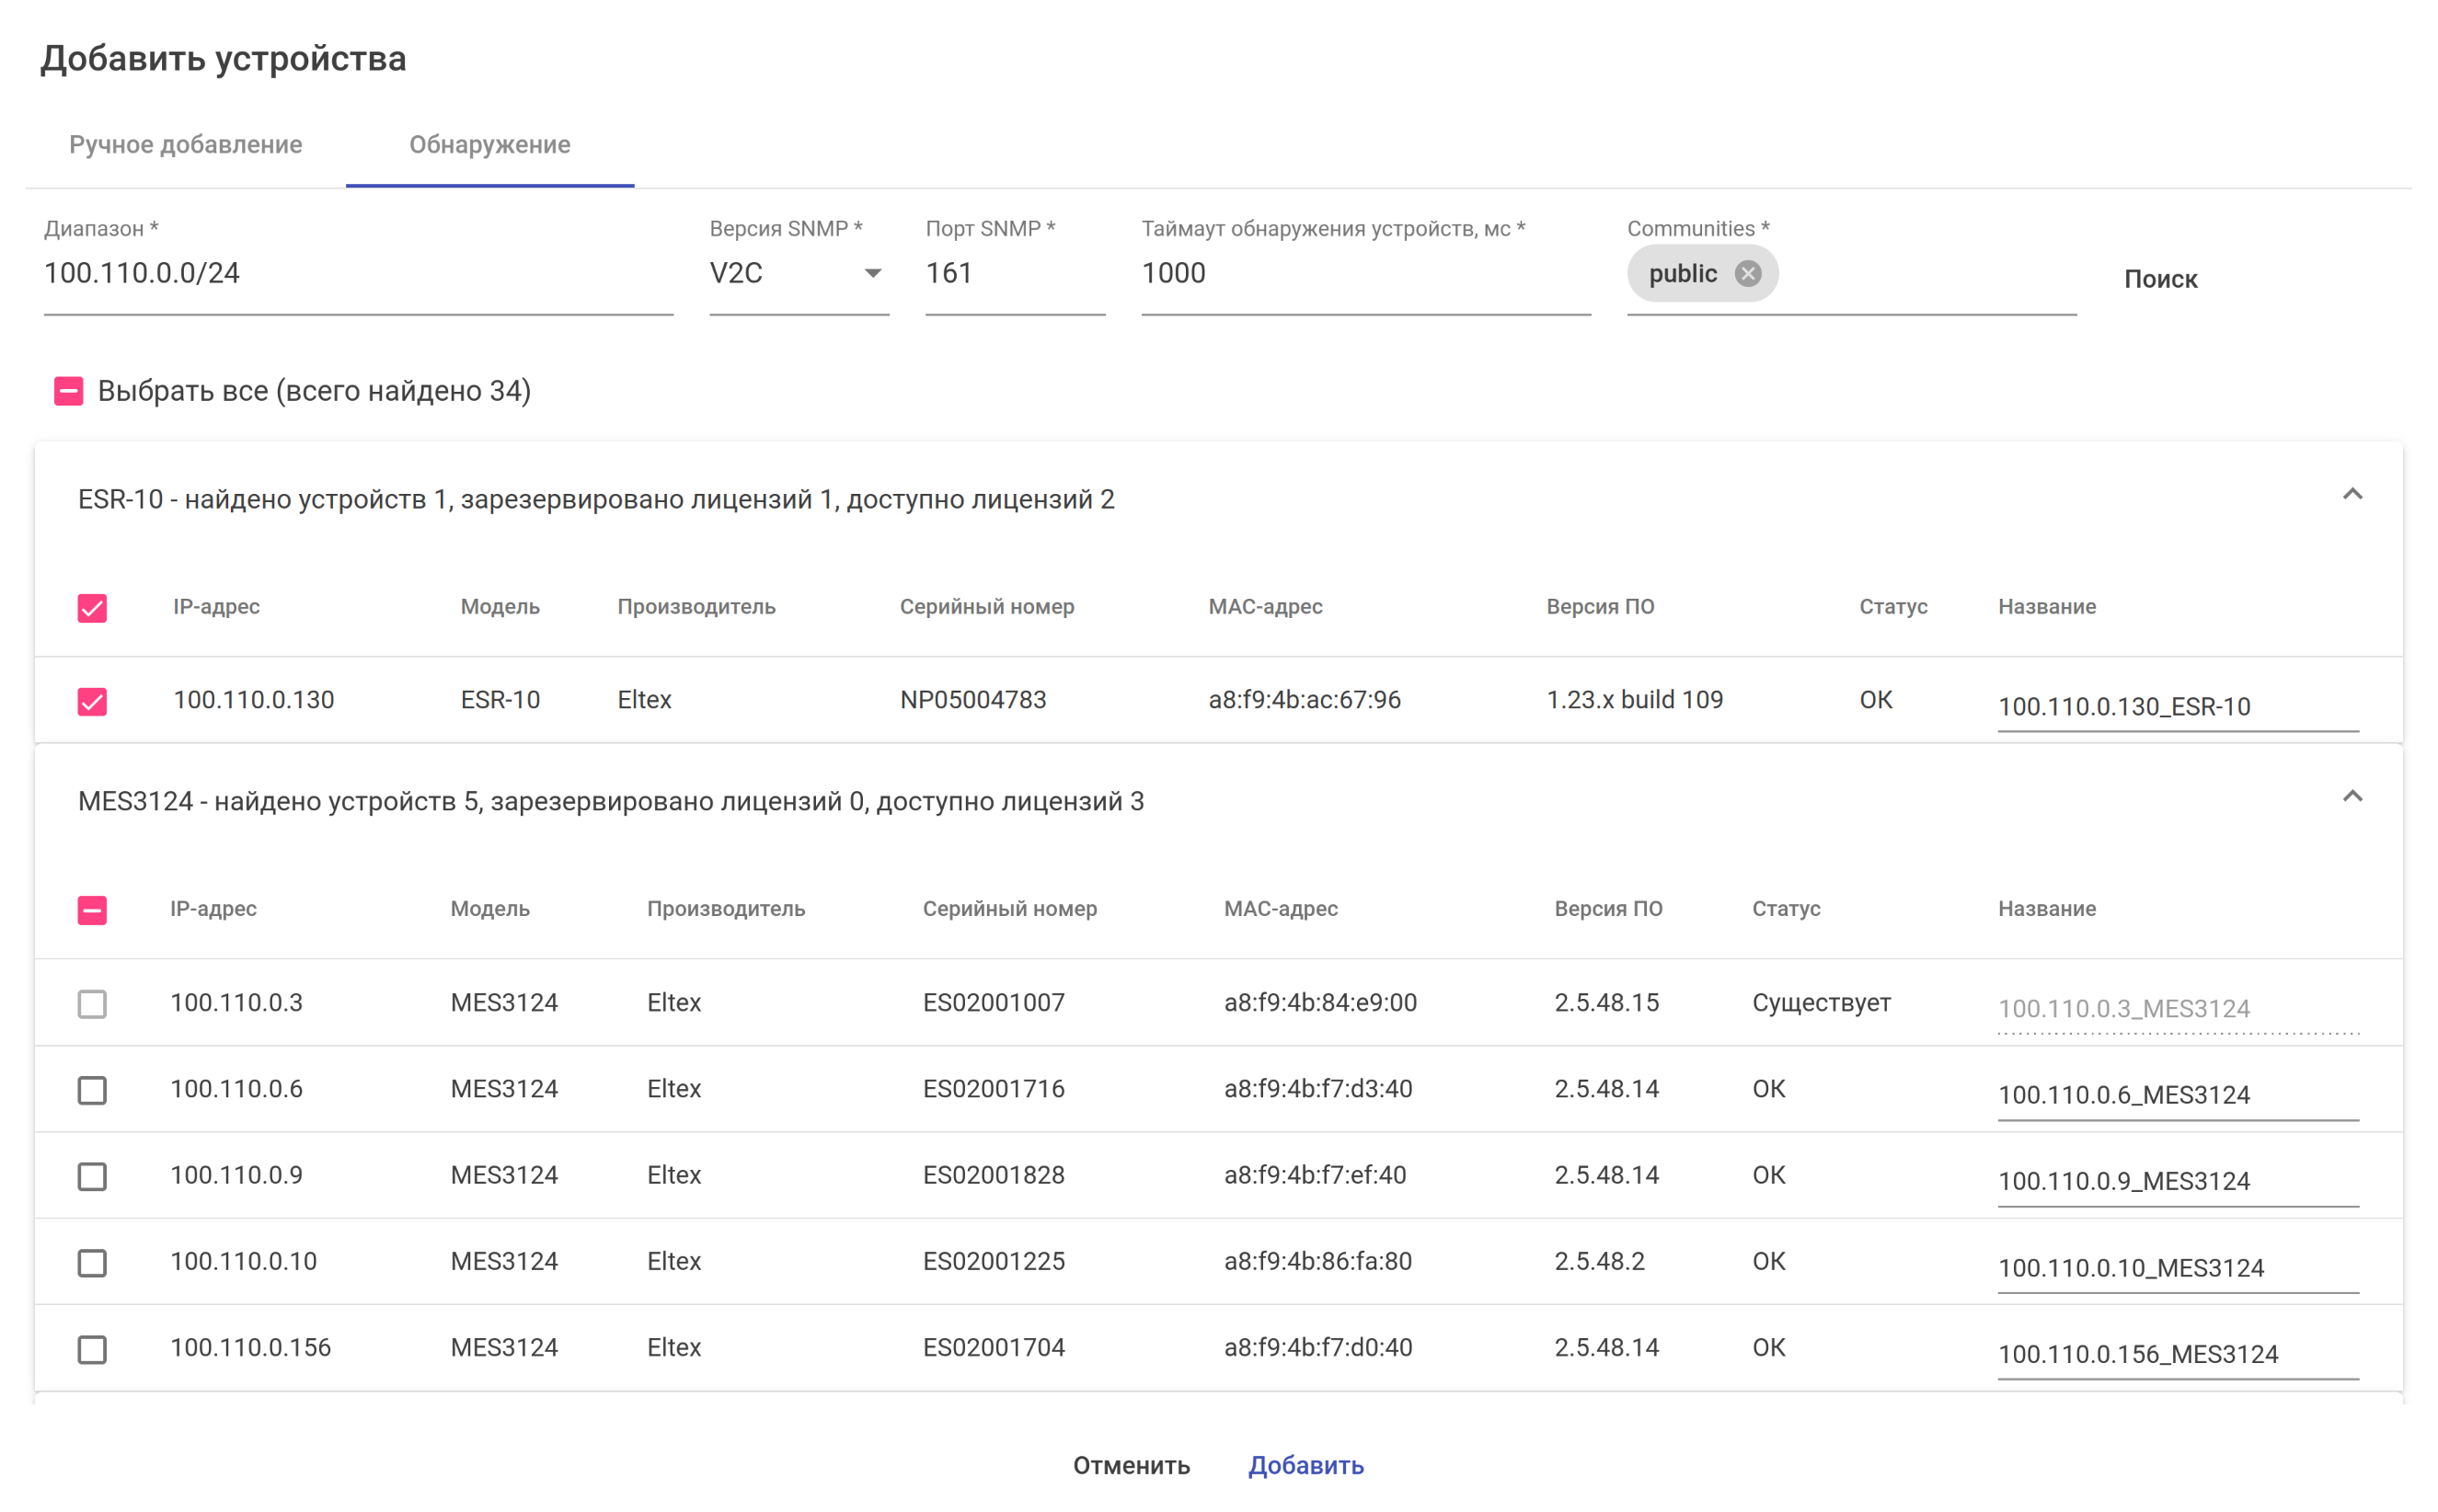This screenshot has height=1512, width=2438.
Task: Edit the SNMP port field
Action: tap(1013, 274)
